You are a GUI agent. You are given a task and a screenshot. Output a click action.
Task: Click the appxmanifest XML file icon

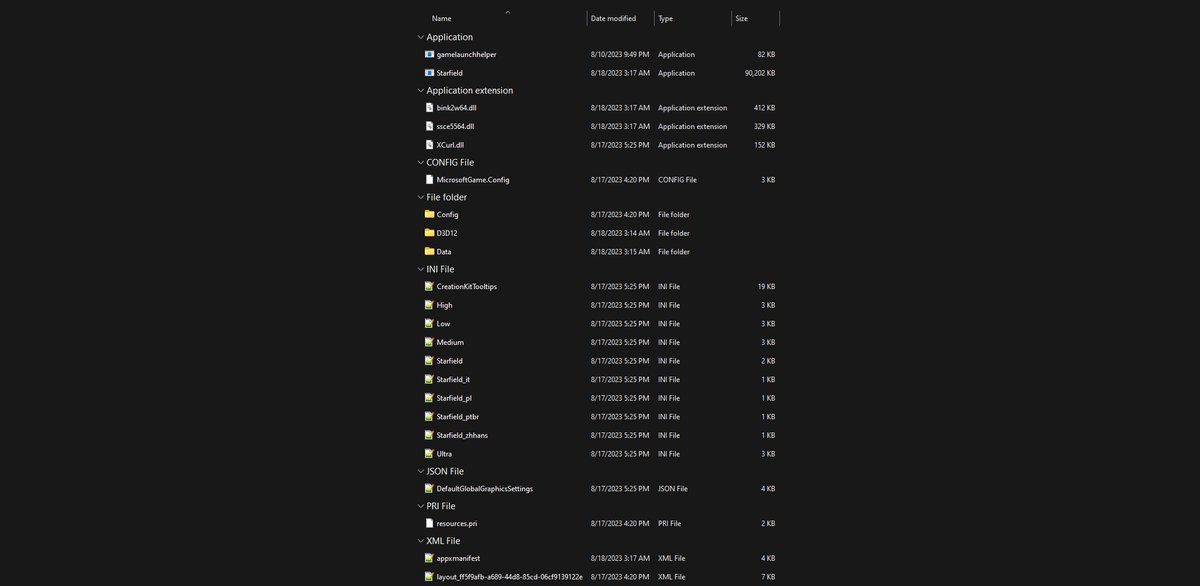coord(429,558)
